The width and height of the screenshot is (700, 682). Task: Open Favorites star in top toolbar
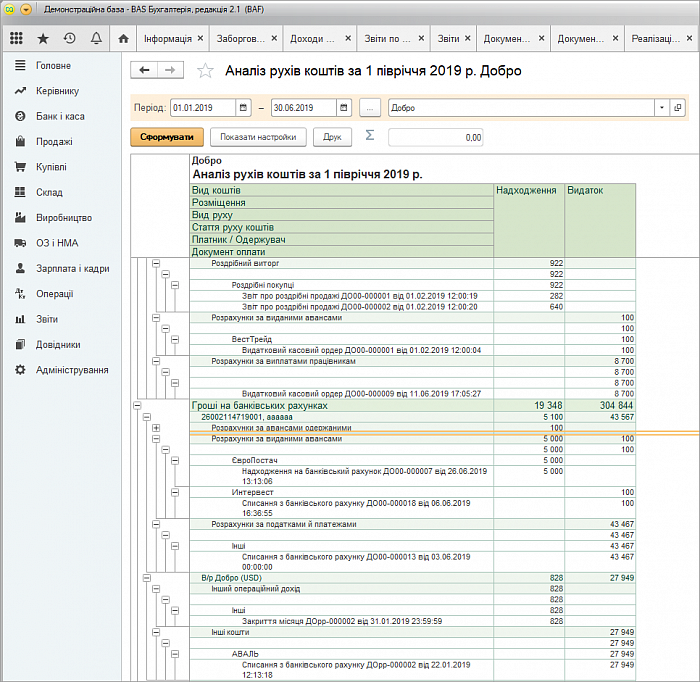click(43, 39)
